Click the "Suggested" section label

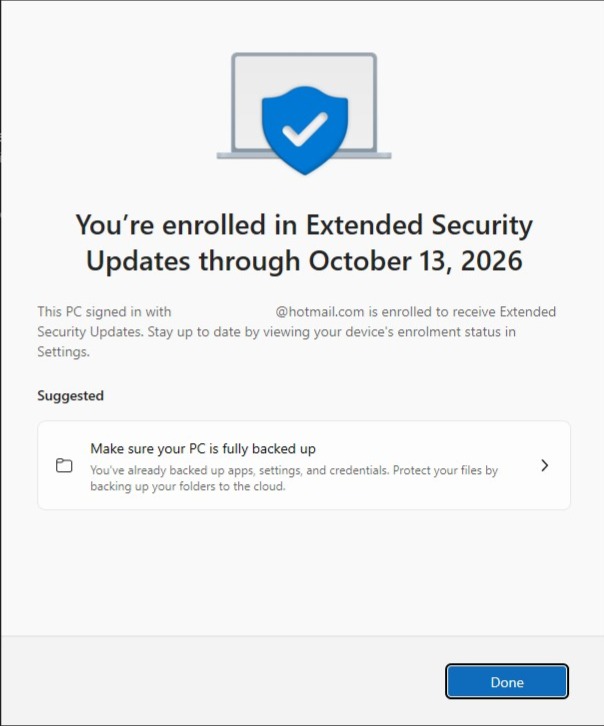click(70, 395)
